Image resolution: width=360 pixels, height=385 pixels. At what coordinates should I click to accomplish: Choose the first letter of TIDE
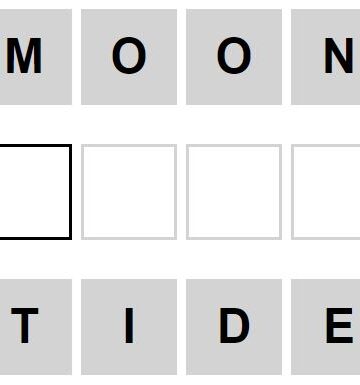(x=36, y=327)
